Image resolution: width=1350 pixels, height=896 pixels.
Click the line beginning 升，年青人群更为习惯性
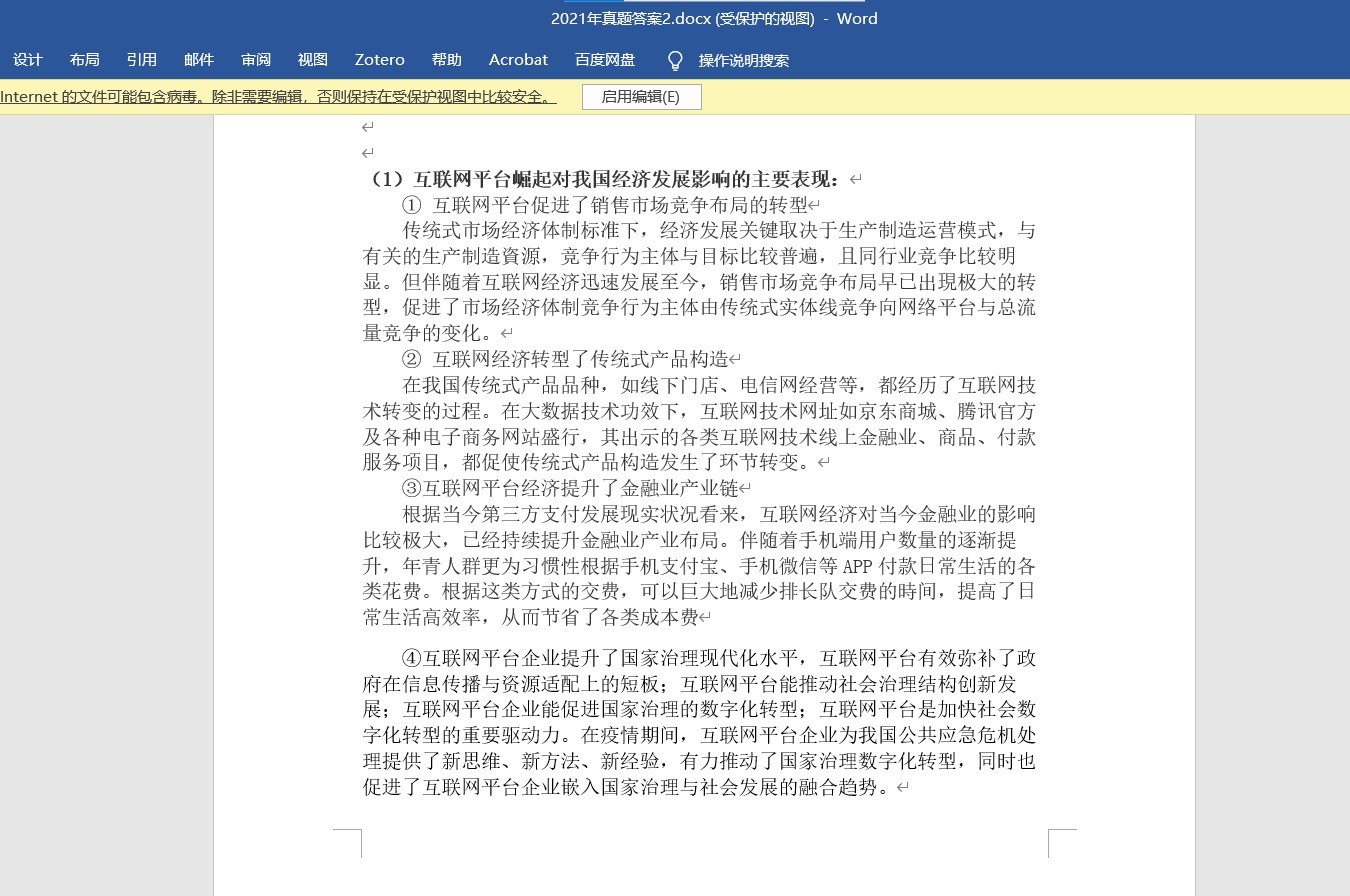699,566
